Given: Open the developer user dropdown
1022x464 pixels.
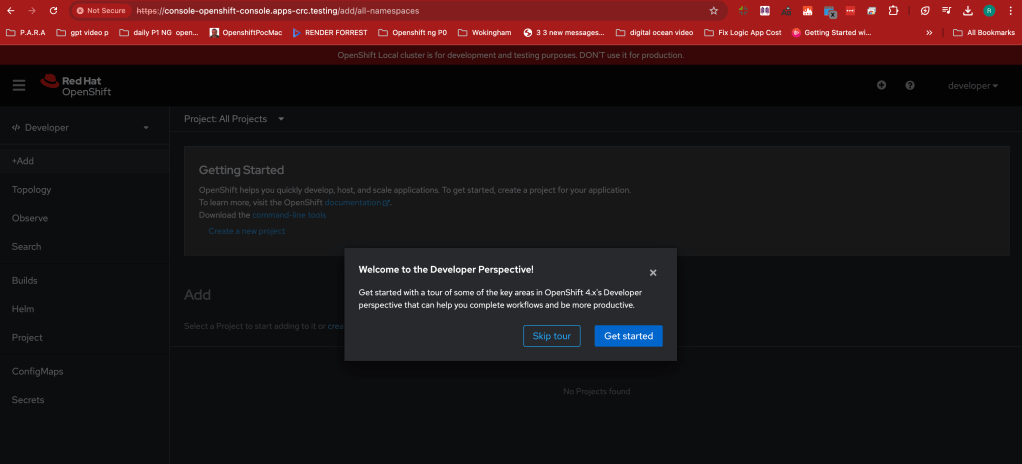Looking at the screenshot, I should coord(972,85).
